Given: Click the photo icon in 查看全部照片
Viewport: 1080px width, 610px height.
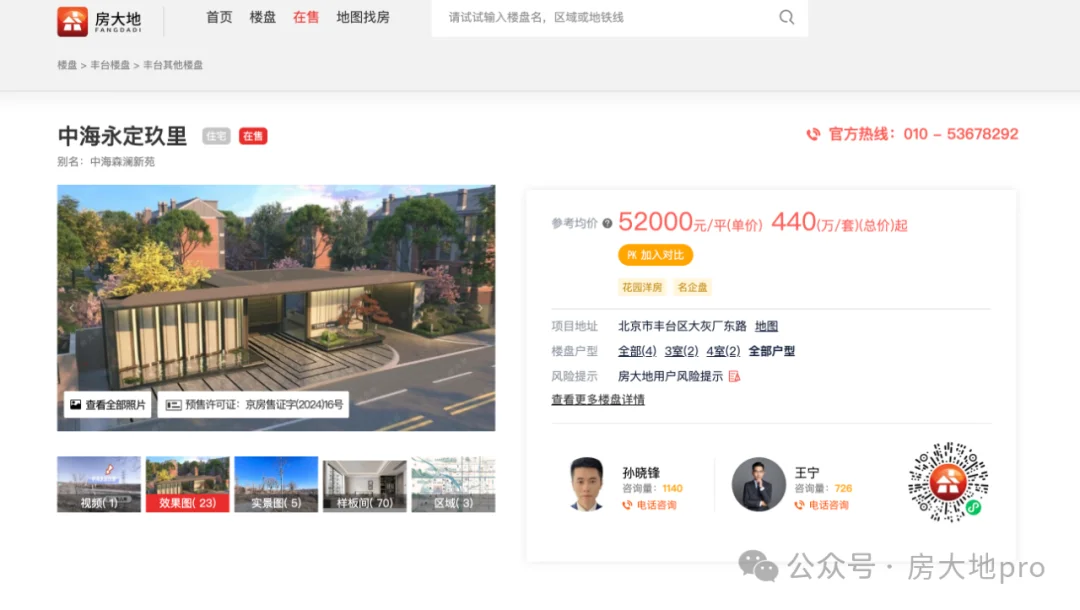Looking at the screenshot, I should click(75, 404).
